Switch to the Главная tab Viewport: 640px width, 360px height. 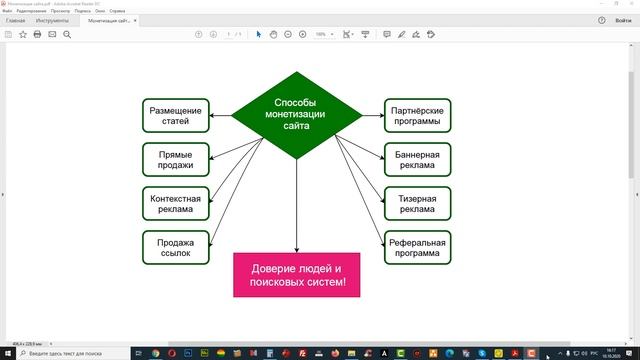click(x=16, y=20)
